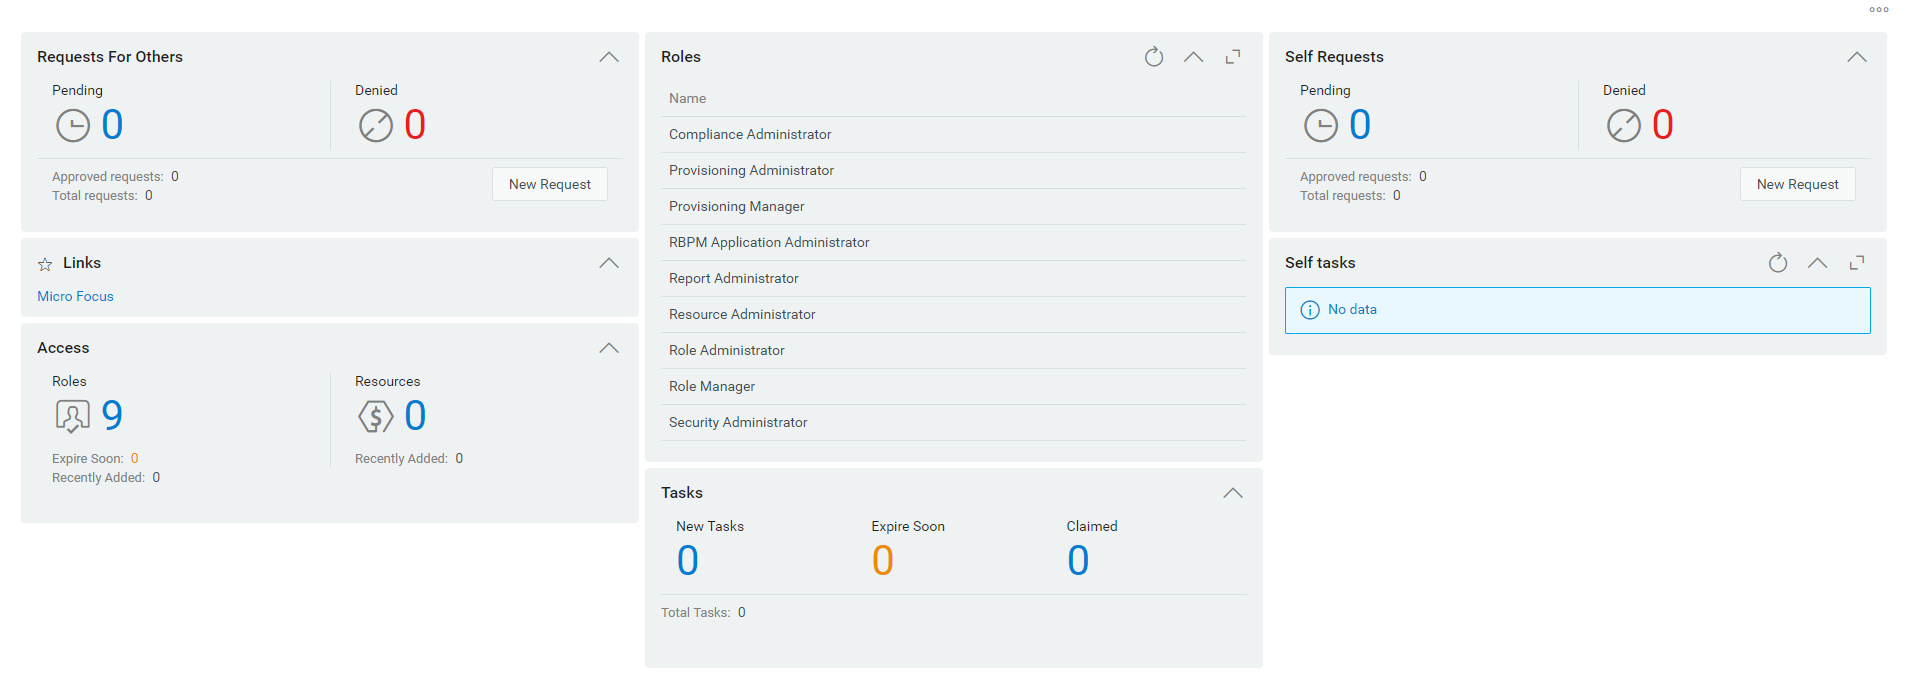Select the RBPM Application Administrator role

coord(953,243)
